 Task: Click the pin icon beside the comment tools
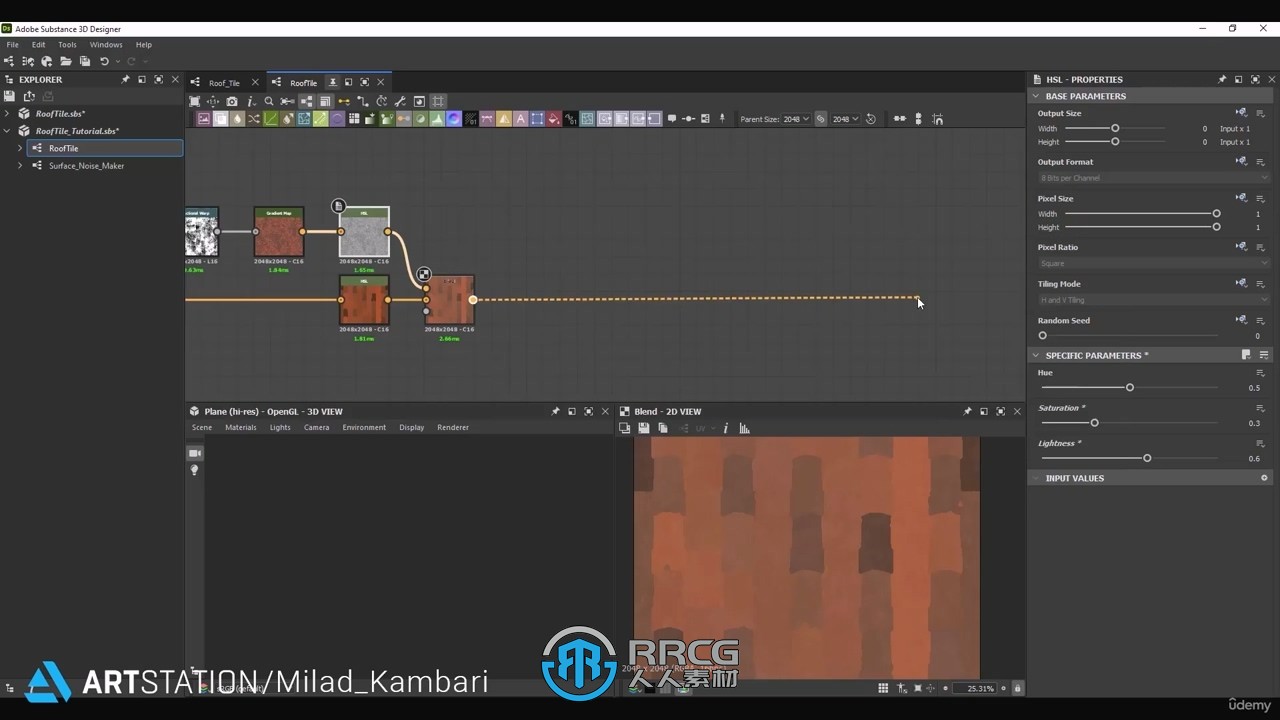coord(722,119)
